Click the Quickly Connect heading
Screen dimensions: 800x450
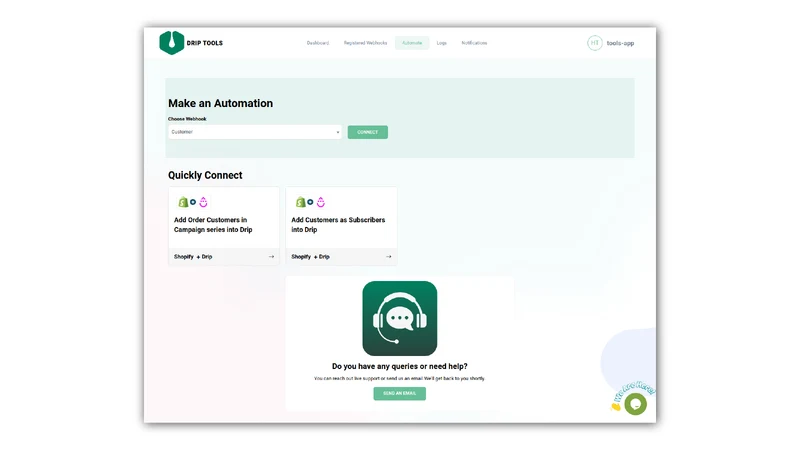205,175
